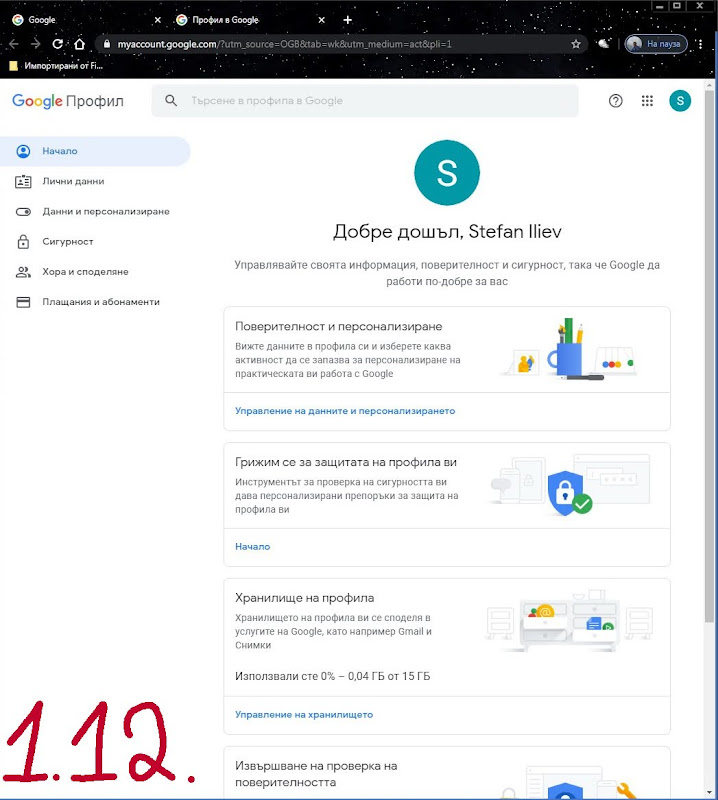This screenshot has height=800, width=718.
Task: Click the storage drawers illustration
Action: pyautogui.click(x=569, y=621)
